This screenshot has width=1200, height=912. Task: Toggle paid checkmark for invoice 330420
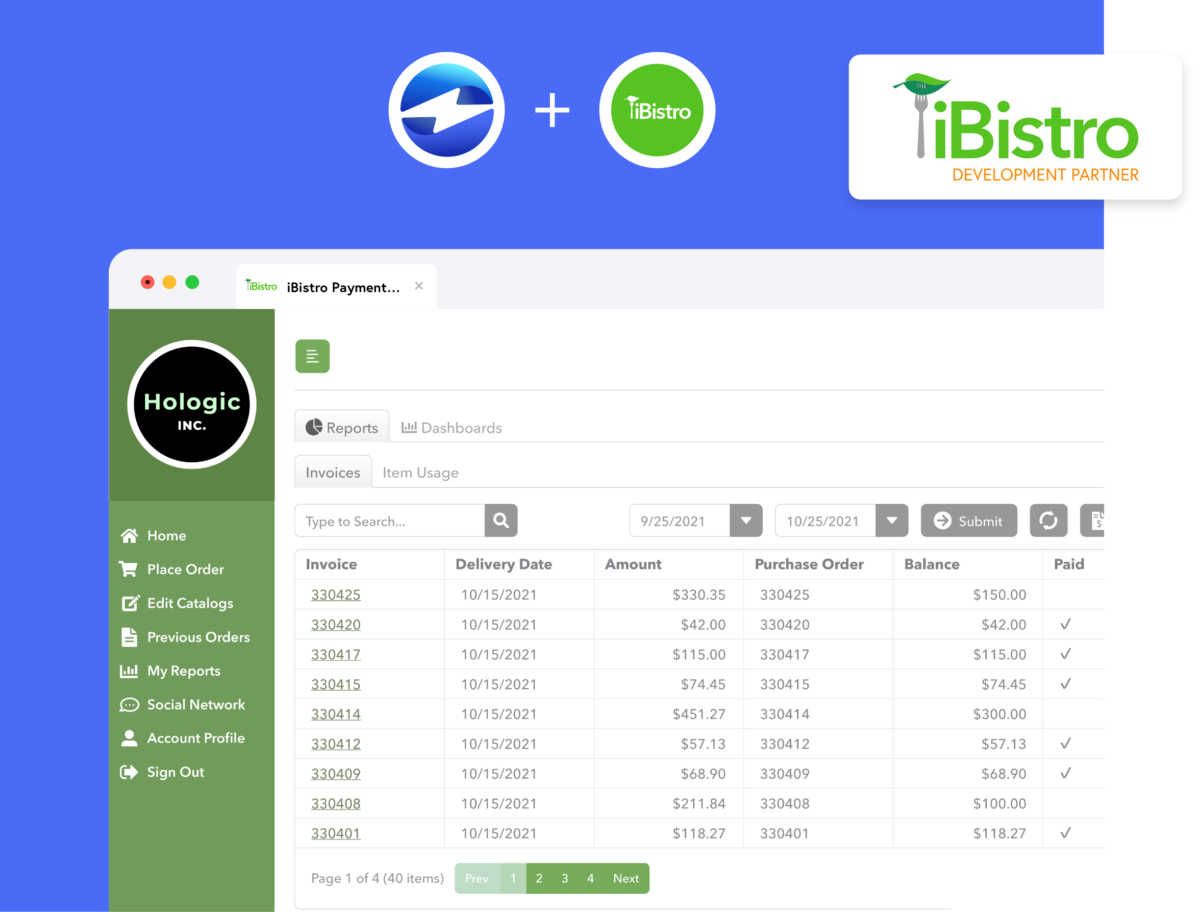coord(1065,625)
